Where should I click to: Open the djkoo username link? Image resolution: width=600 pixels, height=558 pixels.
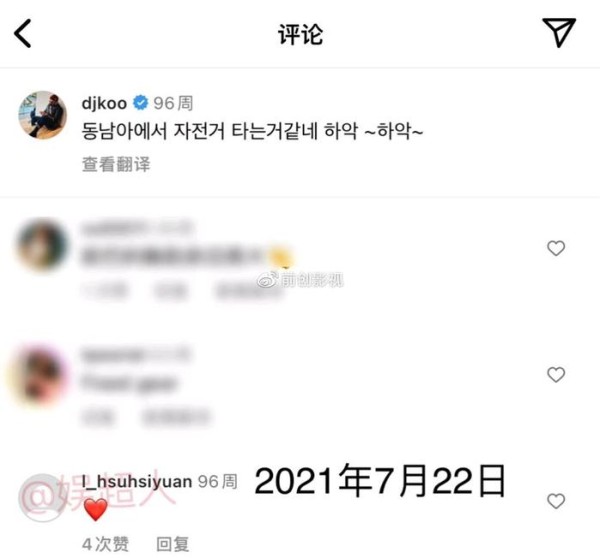[104, 103]
